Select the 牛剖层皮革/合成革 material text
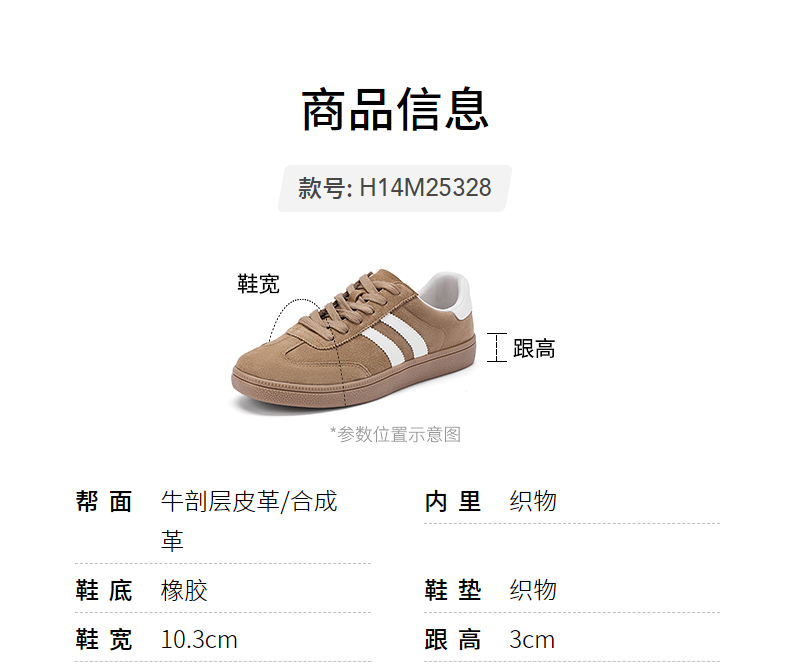This screenshot has width=790, height=662. pyautogui.click(x=249, y=521)
